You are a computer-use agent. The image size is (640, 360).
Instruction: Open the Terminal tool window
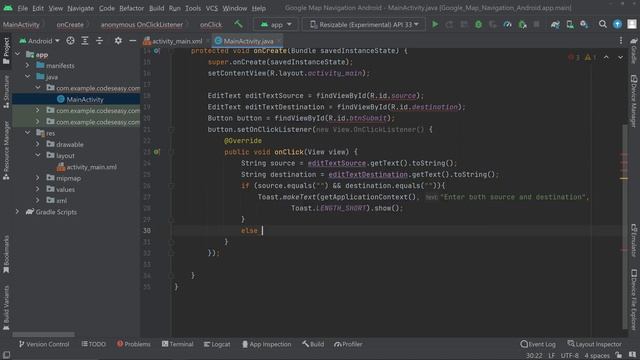click(x=178, y=344)
